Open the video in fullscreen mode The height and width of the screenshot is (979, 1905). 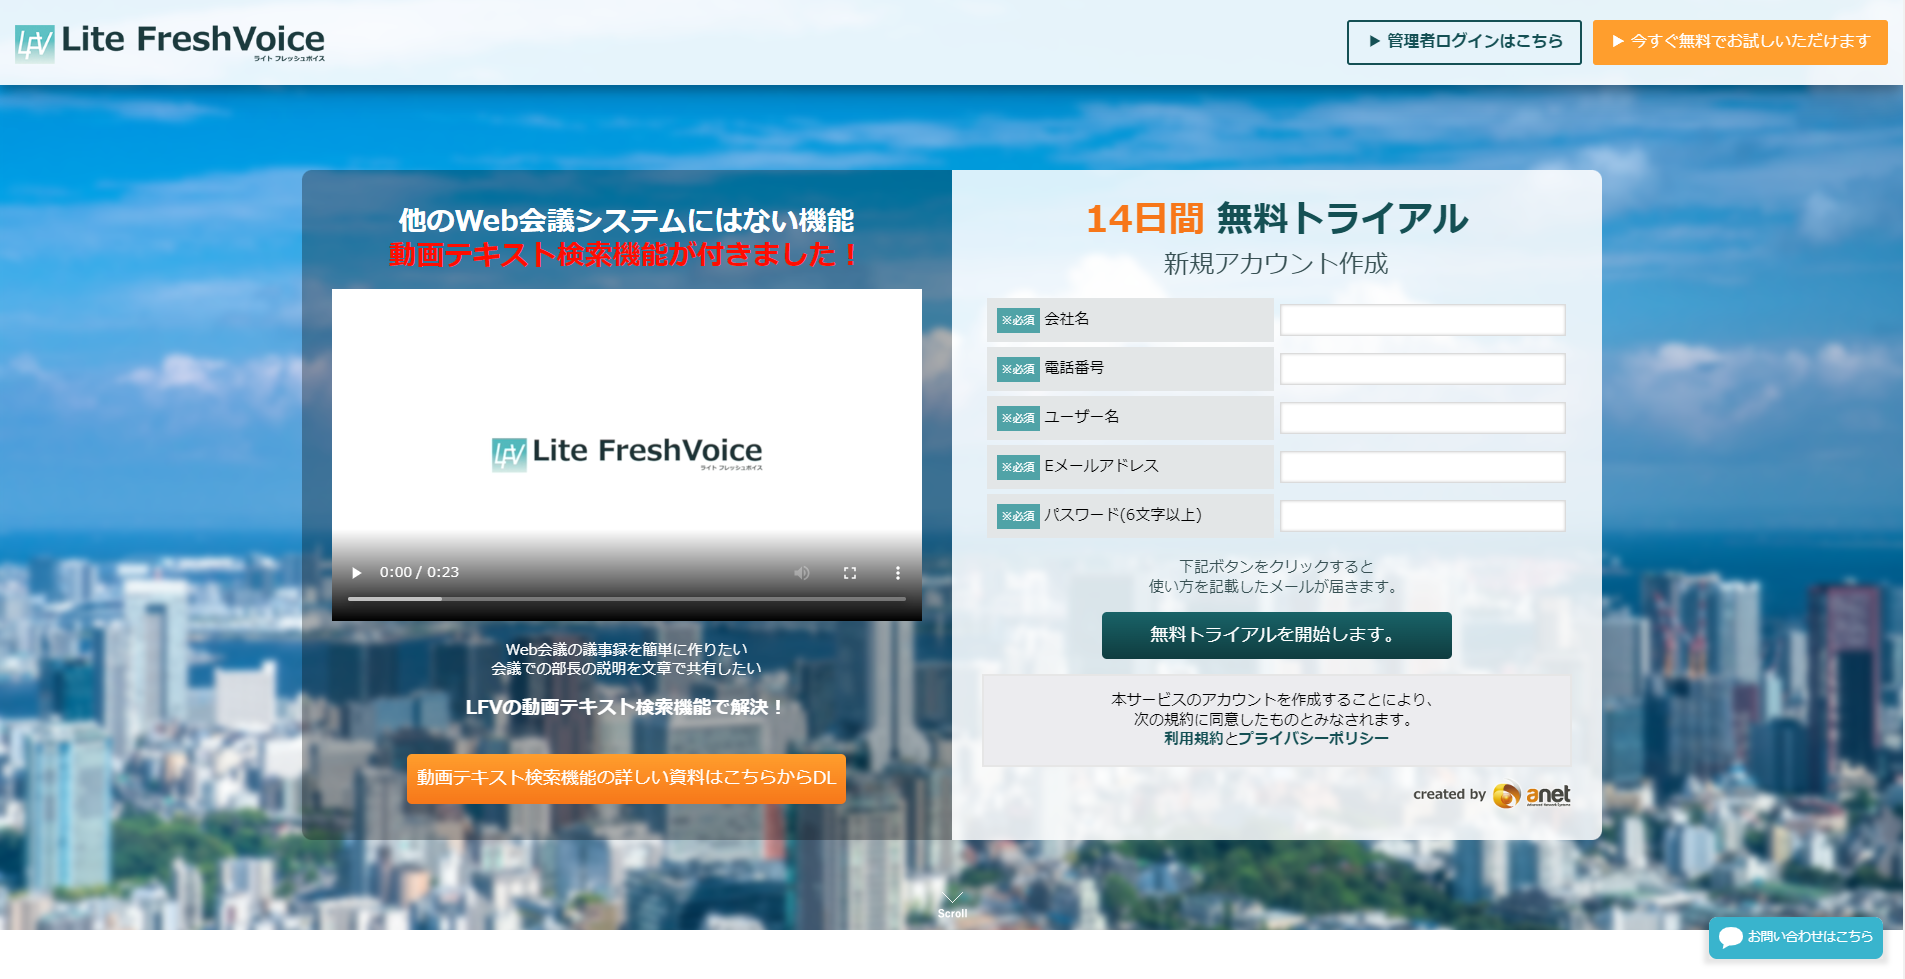coord(850,573)
